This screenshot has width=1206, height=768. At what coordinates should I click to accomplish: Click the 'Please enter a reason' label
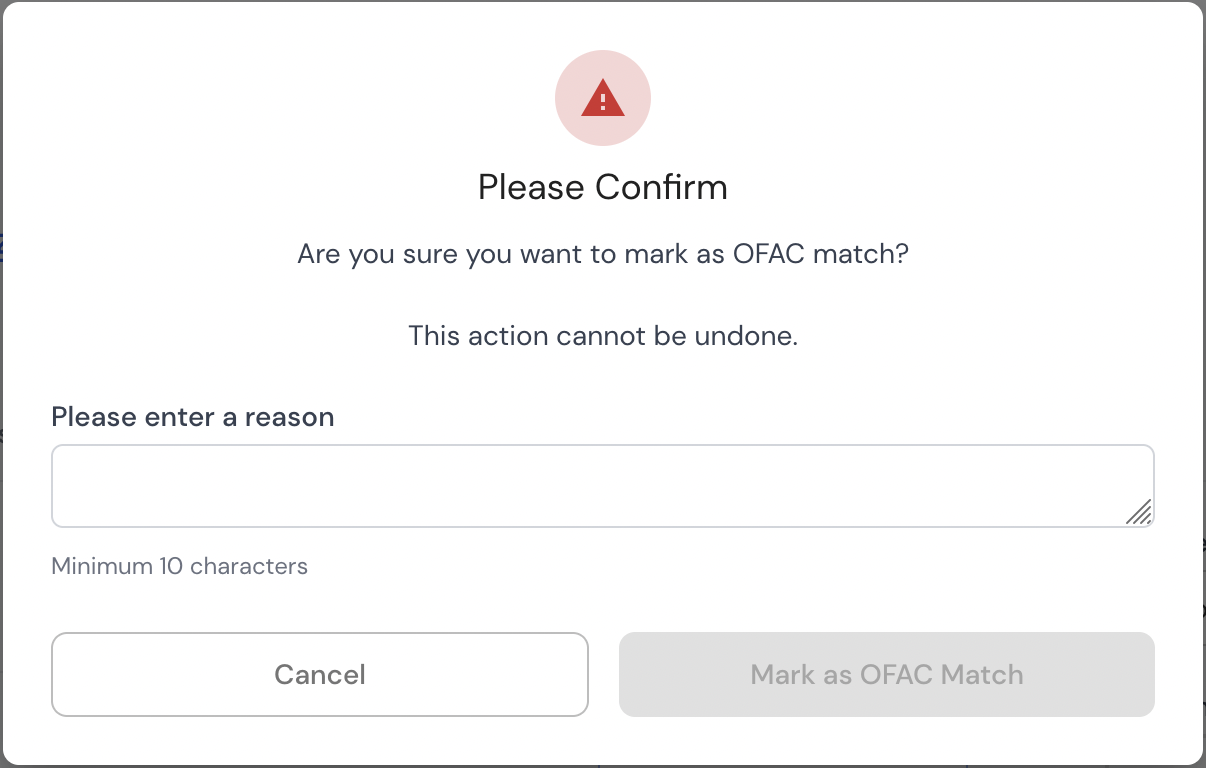click(x=193, y=416)
